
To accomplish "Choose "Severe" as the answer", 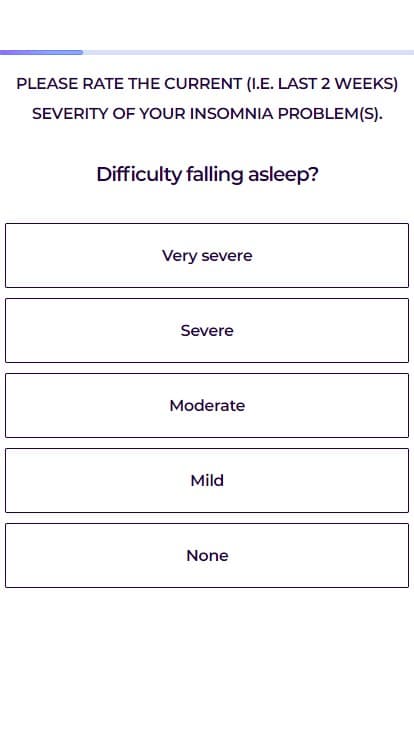I will [207, 330].
